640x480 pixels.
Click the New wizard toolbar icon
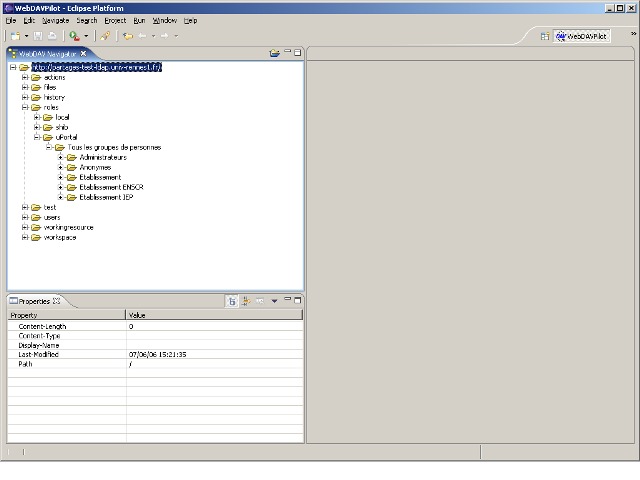coord(14,36)
